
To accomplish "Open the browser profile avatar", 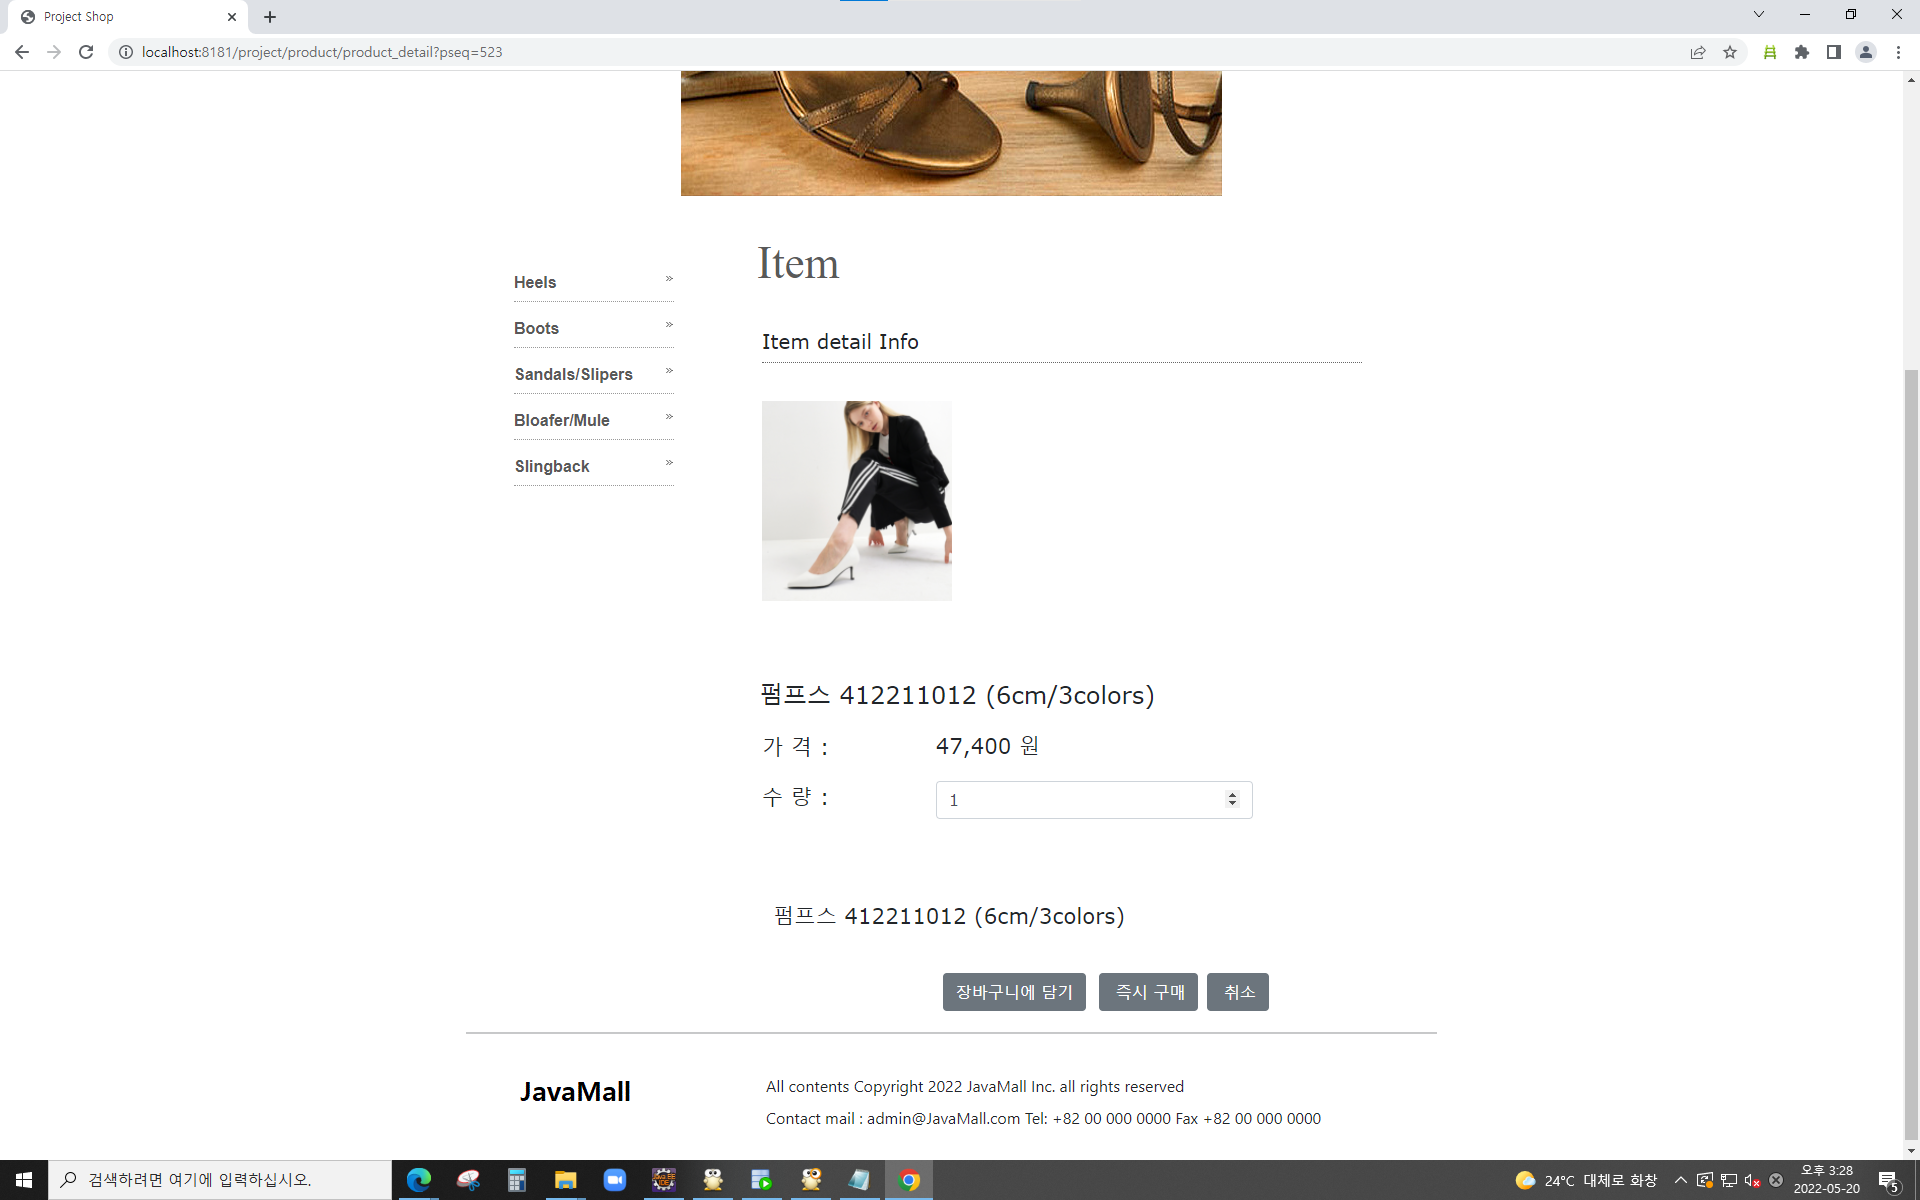I will pos(1866,52).
